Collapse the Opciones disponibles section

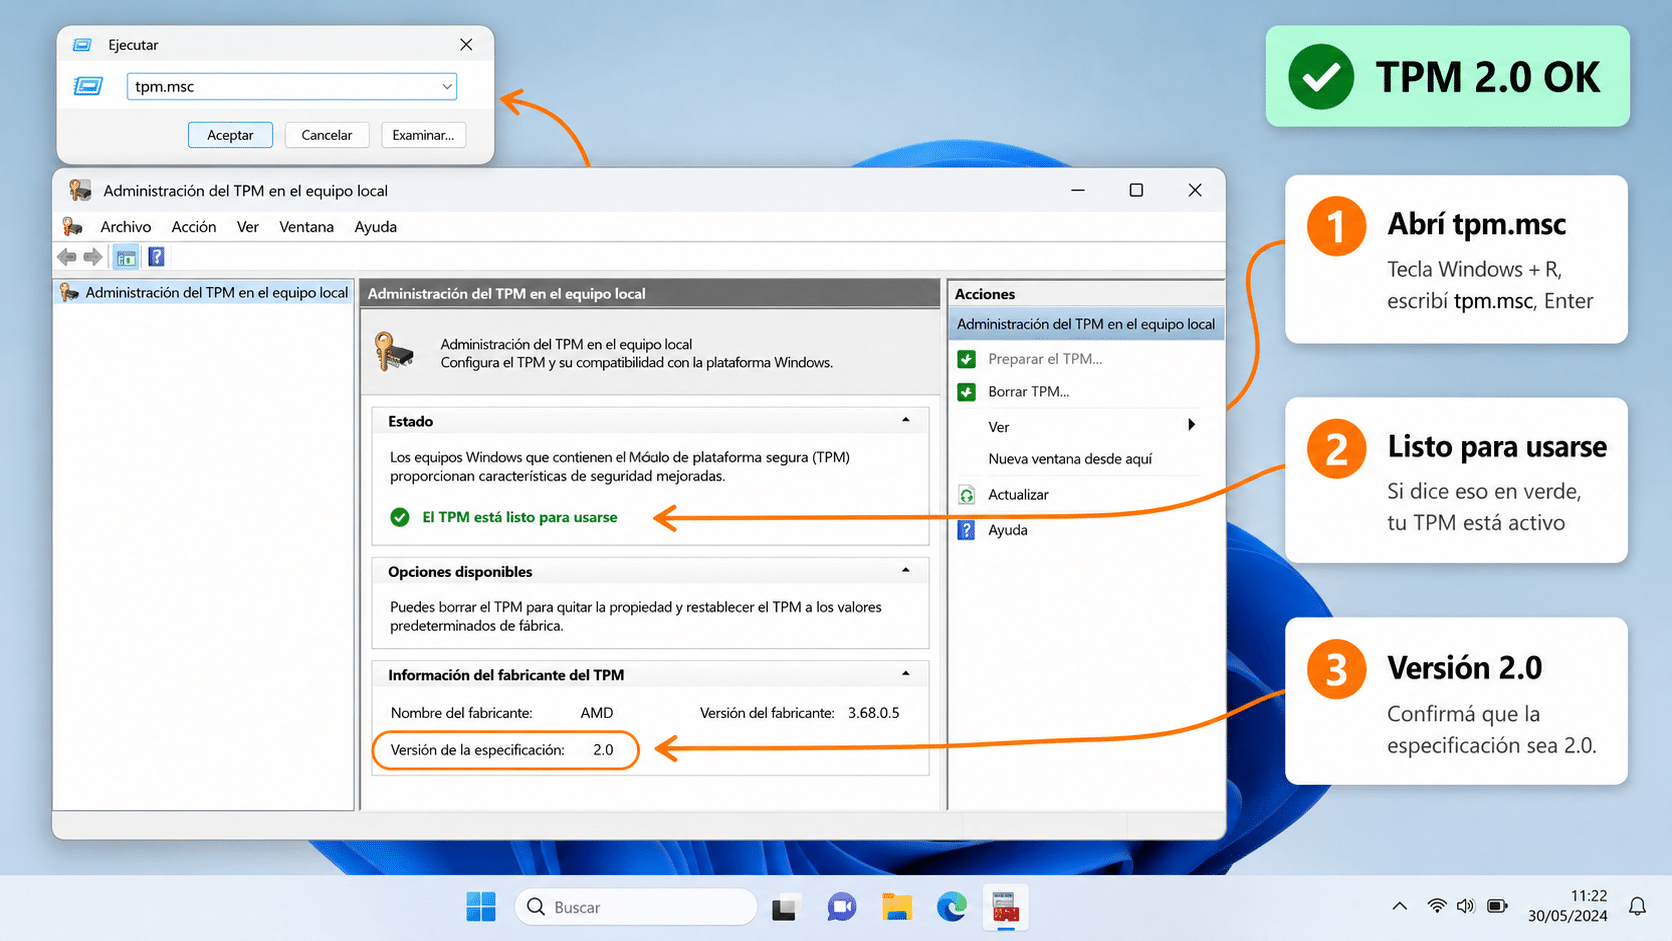[x=906, y=570]
